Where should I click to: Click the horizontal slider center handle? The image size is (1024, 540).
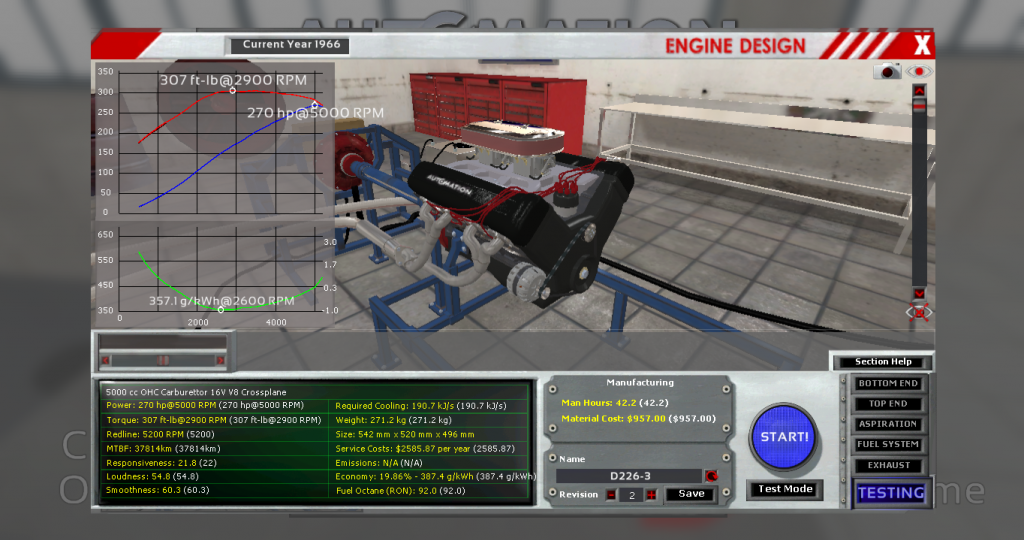163,360
